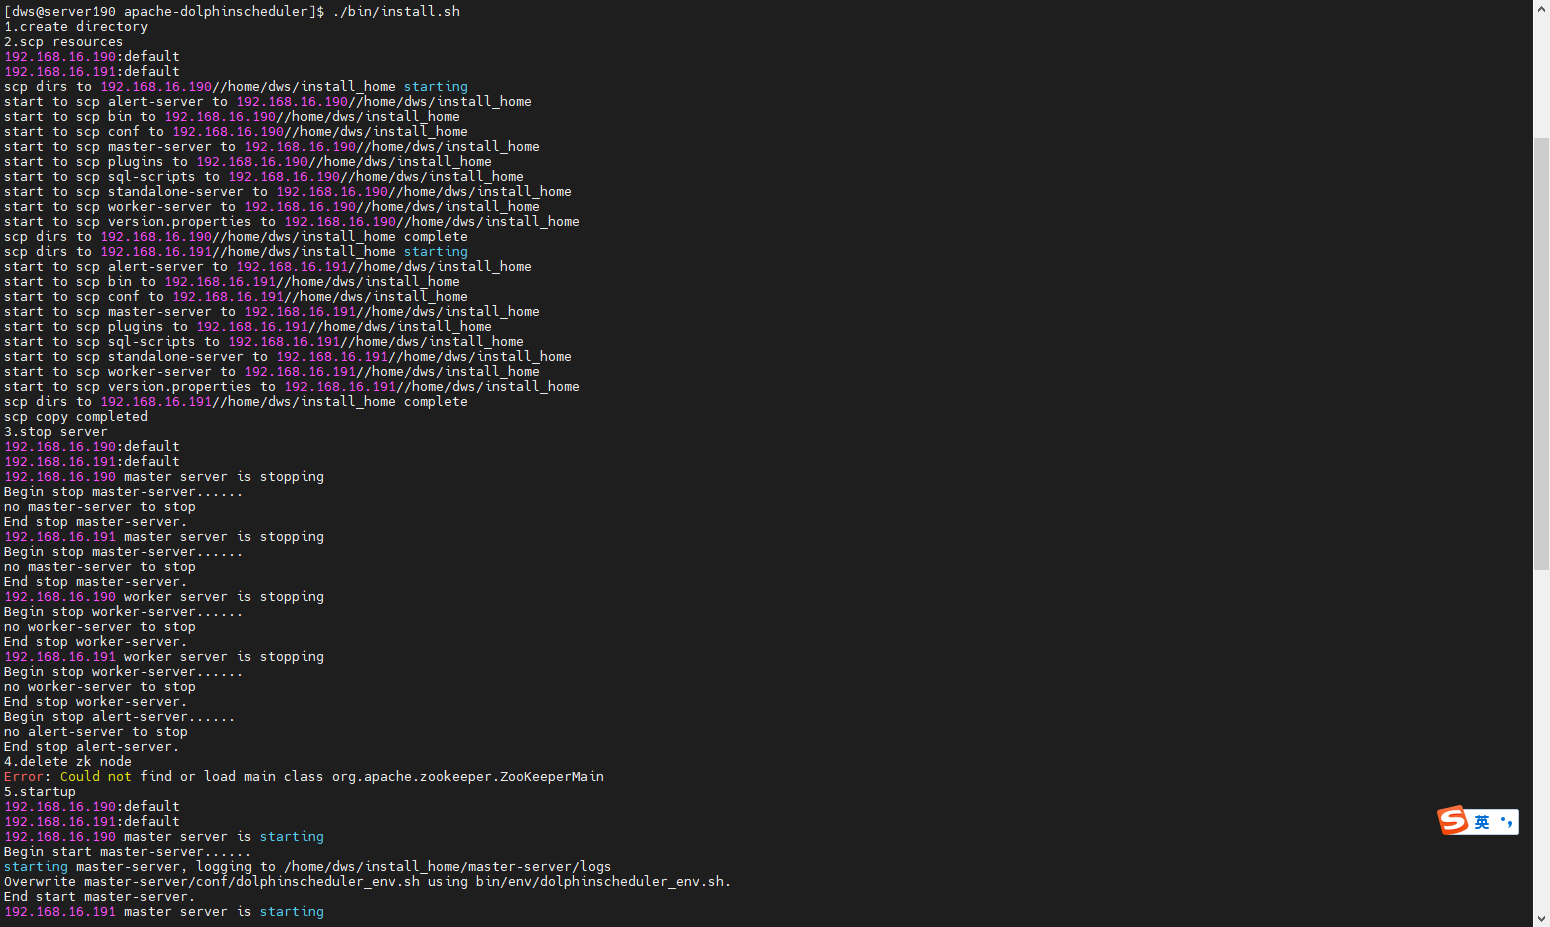Click the red 'Error' word in output
Screen dimensions: 1550x927
click(24, 777)
